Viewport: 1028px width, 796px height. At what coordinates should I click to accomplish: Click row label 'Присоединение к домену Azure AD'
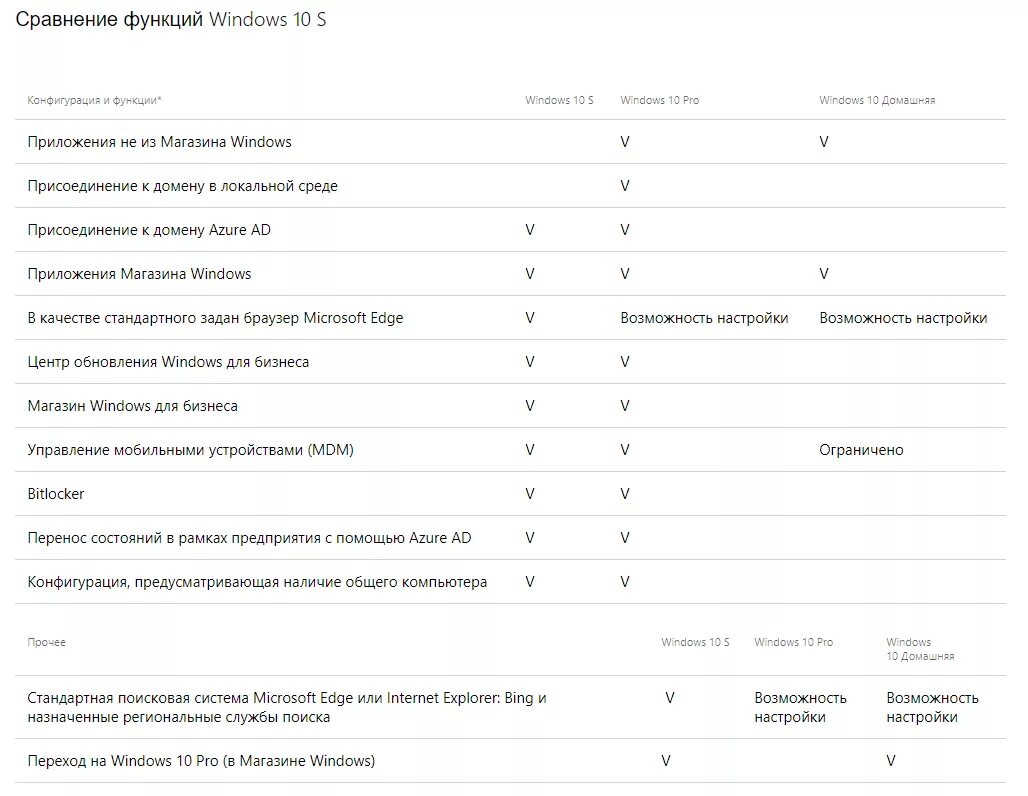coord(149,230)
